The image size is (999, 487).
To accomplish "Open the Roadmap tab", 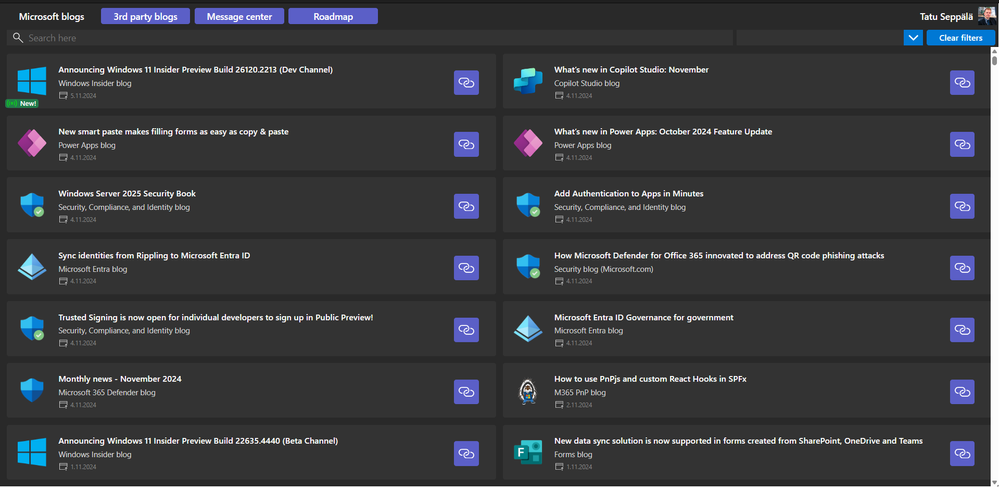I will 333,17.
